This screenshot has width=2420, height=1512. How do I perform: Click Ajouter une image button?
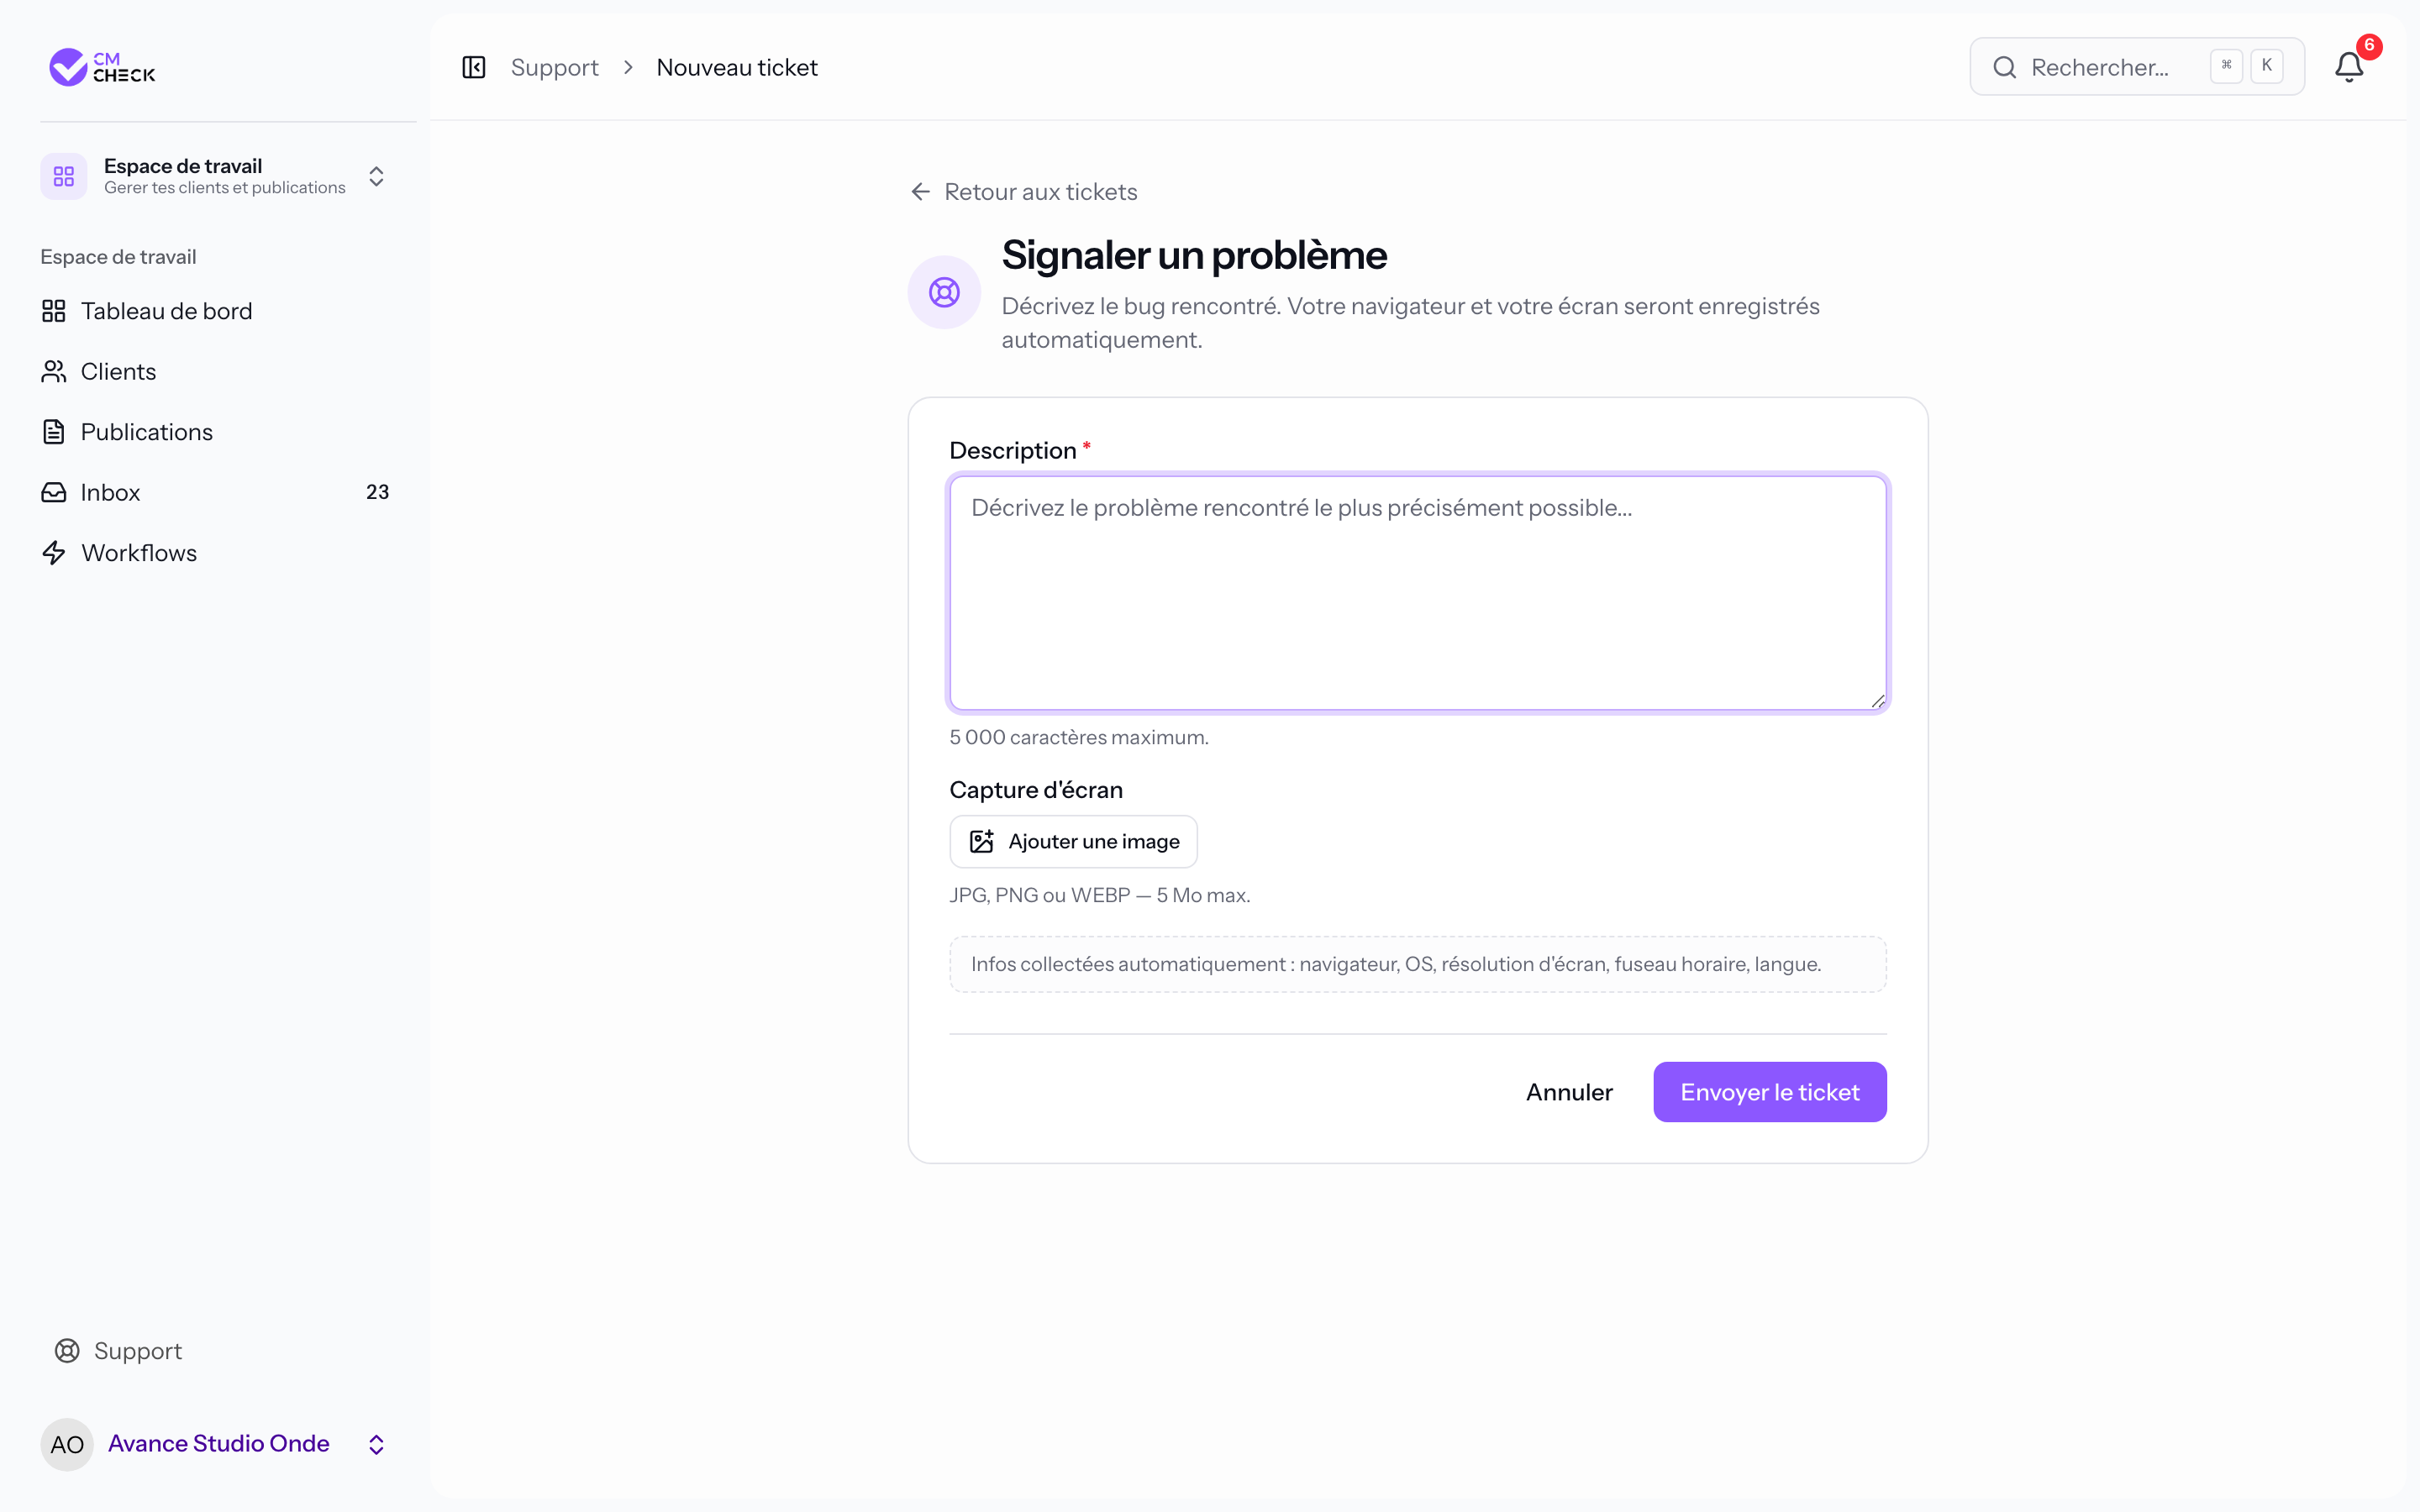coord(1073,842)
